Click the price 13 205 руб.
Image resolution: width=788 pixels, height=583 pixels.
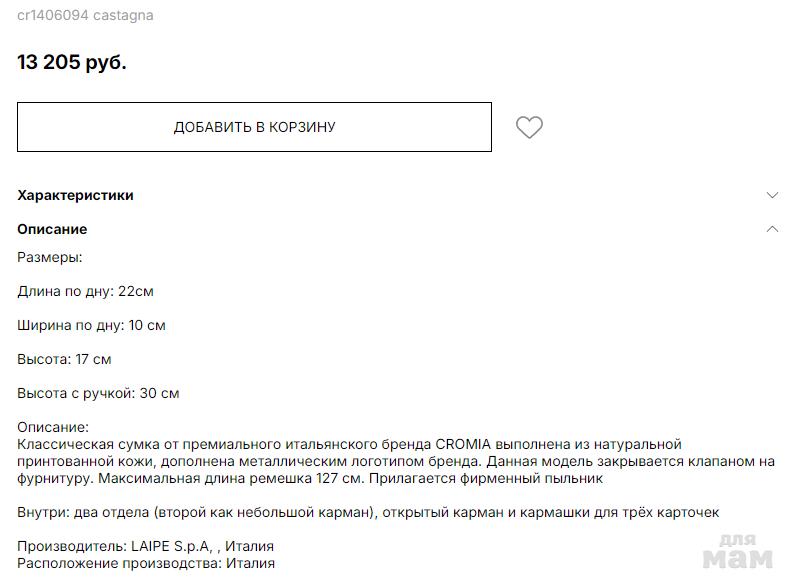72,62
